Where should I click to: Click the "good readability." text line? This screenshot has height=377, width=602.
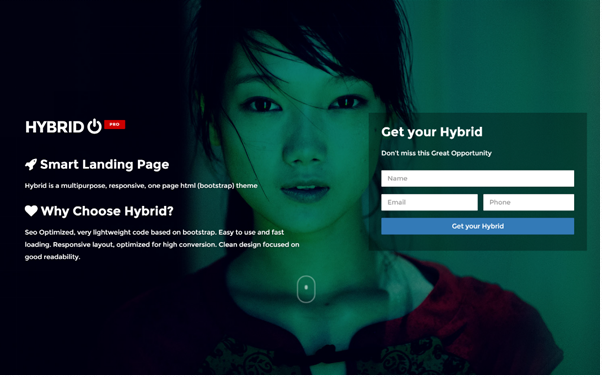[x=52, y=257]
